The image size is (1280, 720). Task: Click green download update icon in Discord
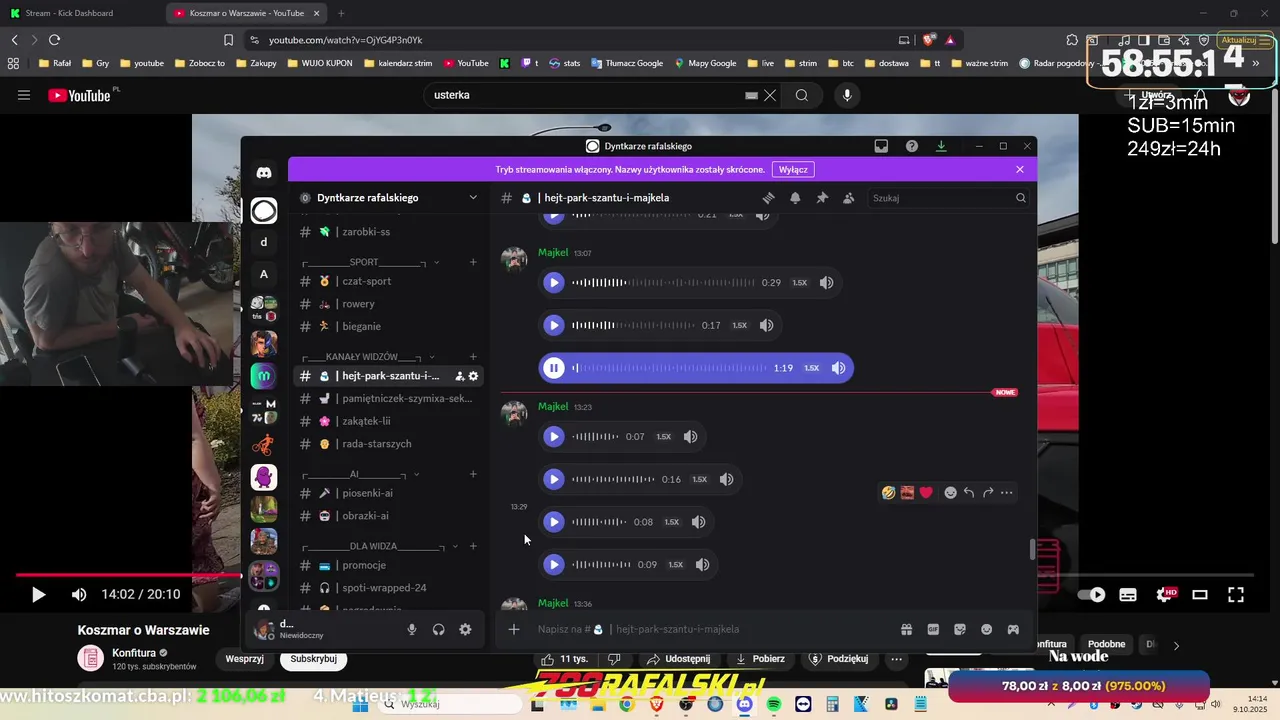pyautogui.click(x=941, y=146)
